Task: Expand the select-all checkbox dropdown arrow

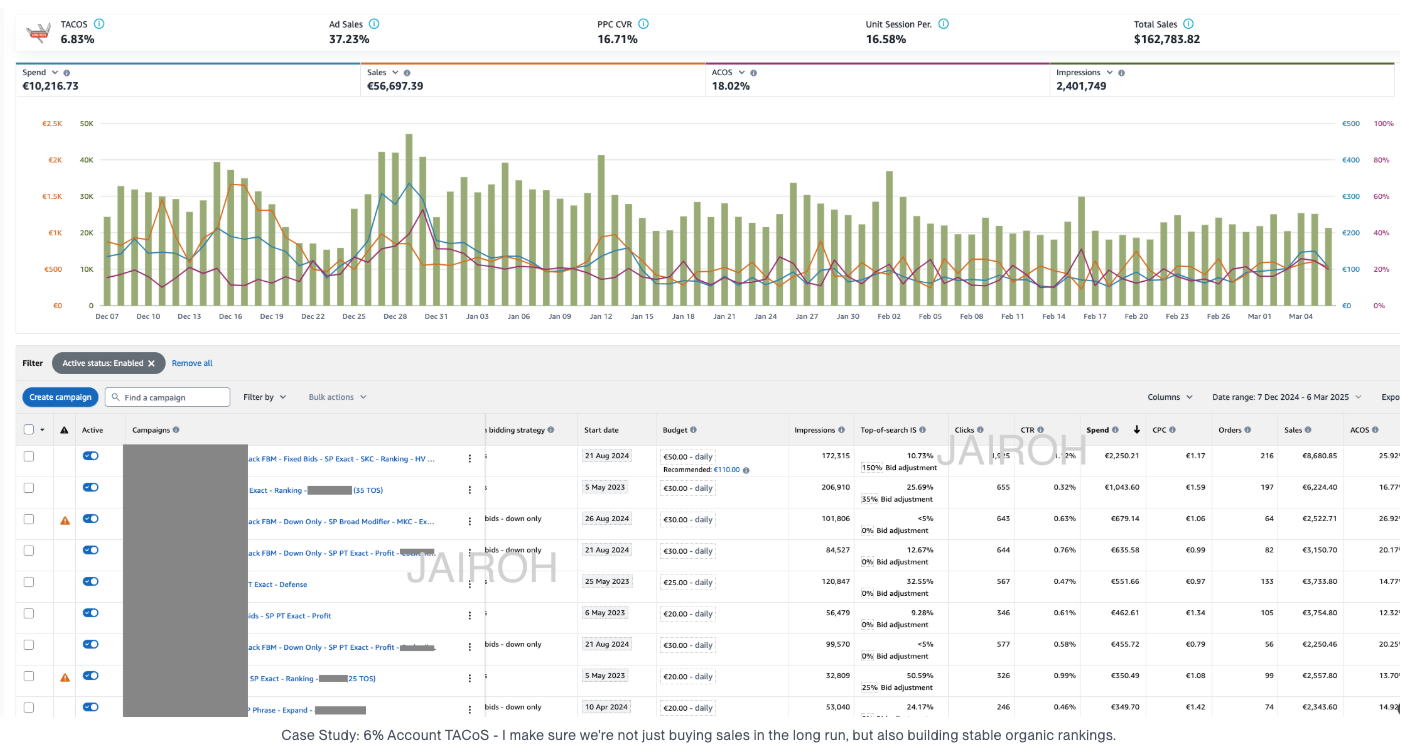Action: point(42,430)
